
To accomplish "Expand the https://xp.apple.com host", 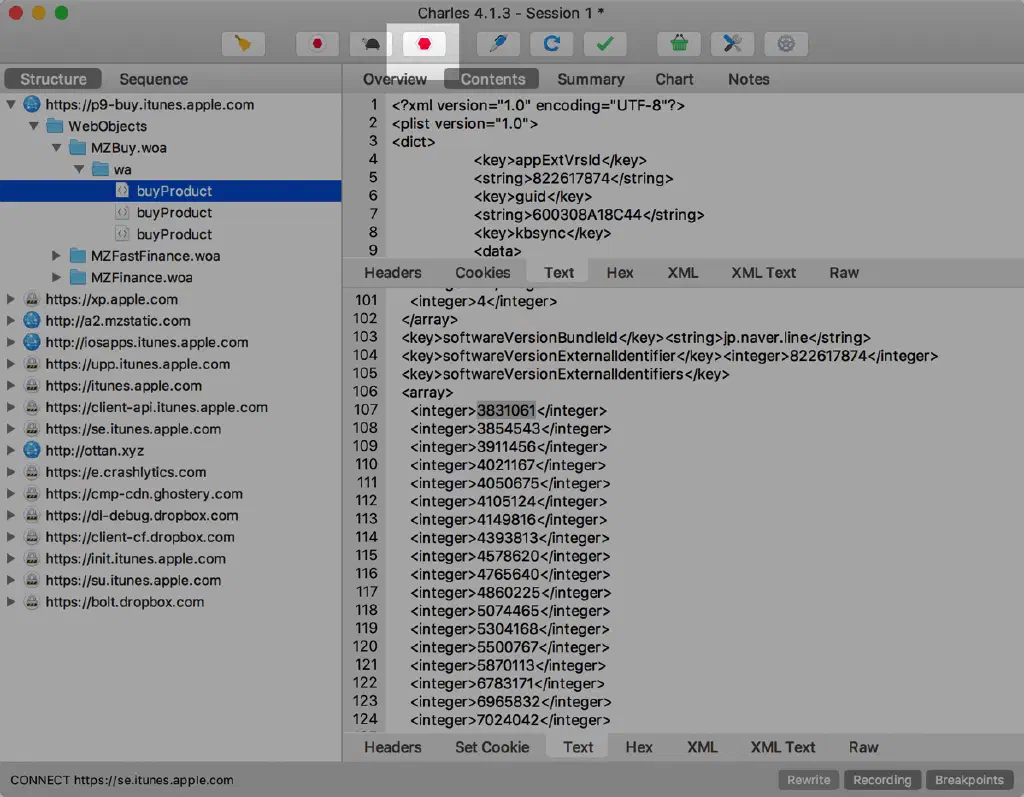I will pyautogui.click(x=12, y=299).
